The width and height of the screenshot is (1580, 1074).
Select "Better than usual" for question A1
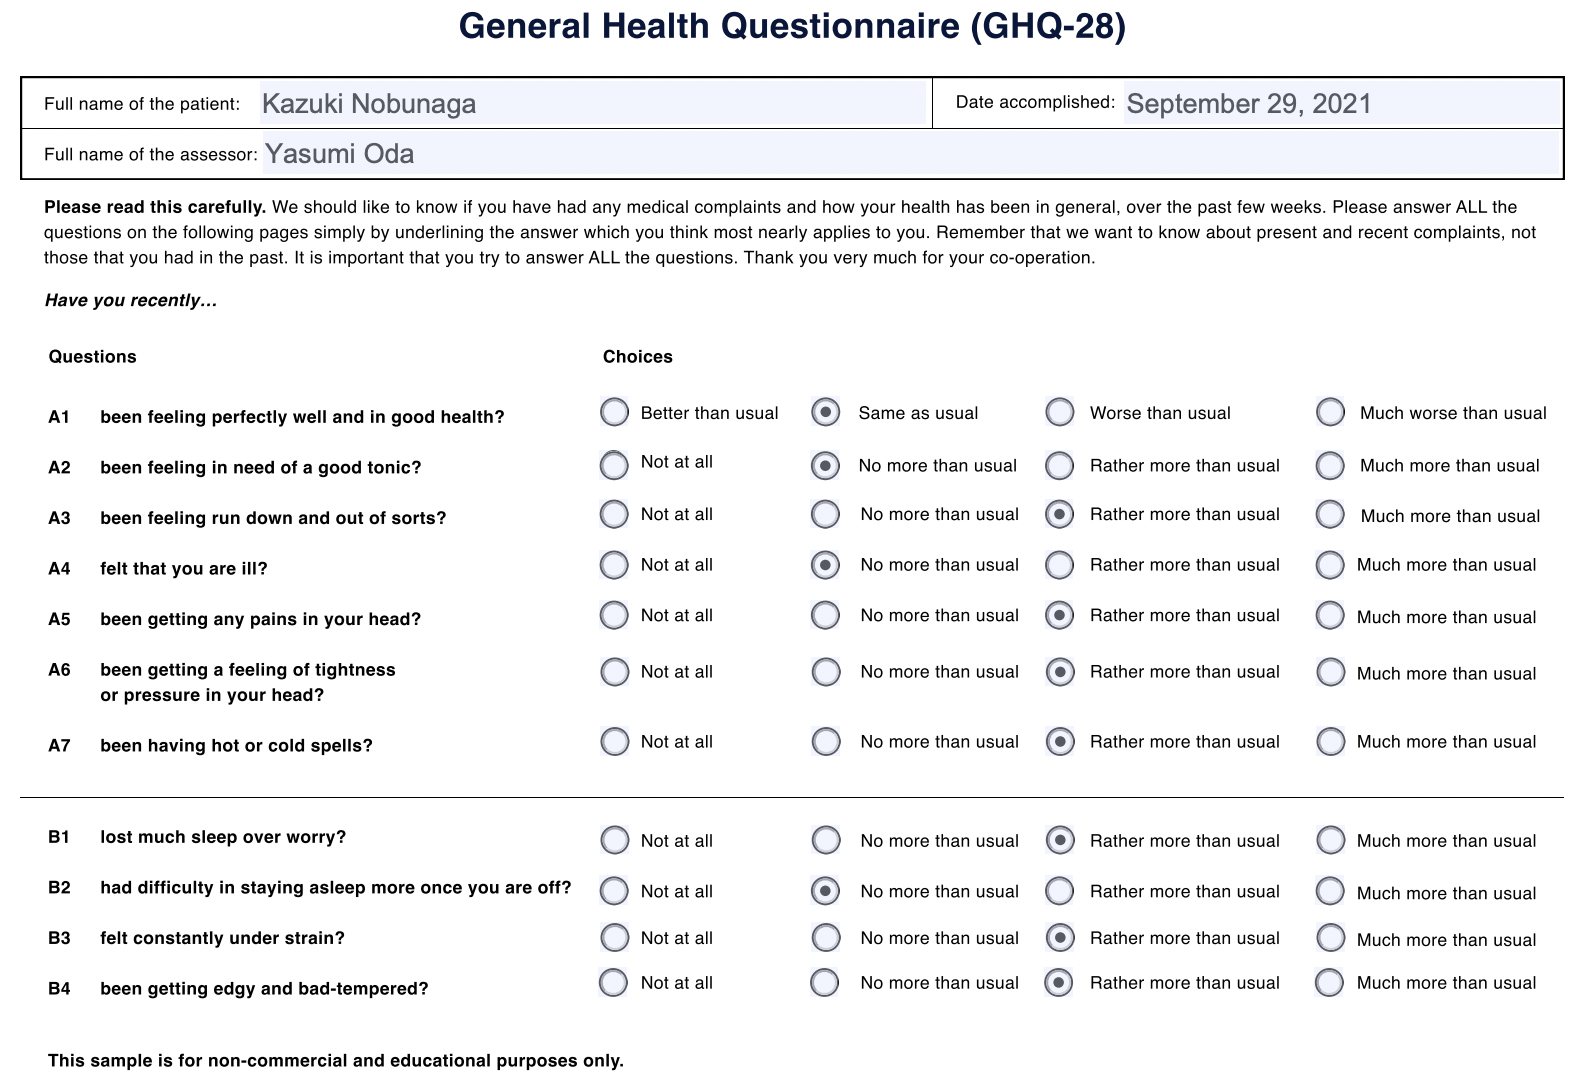[613, 412]
